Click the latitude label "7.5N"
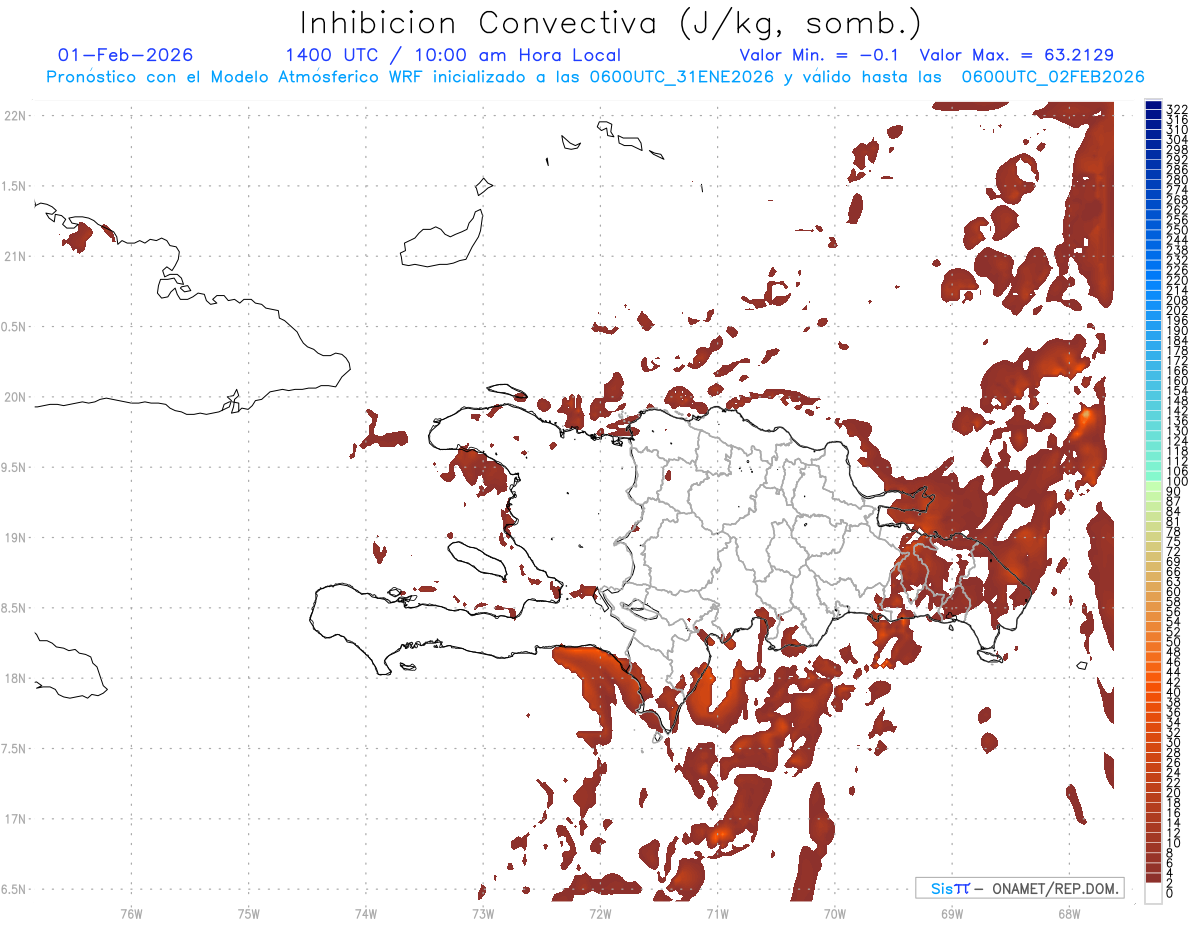Viewport: 1200px width, 927px height. 13,749
